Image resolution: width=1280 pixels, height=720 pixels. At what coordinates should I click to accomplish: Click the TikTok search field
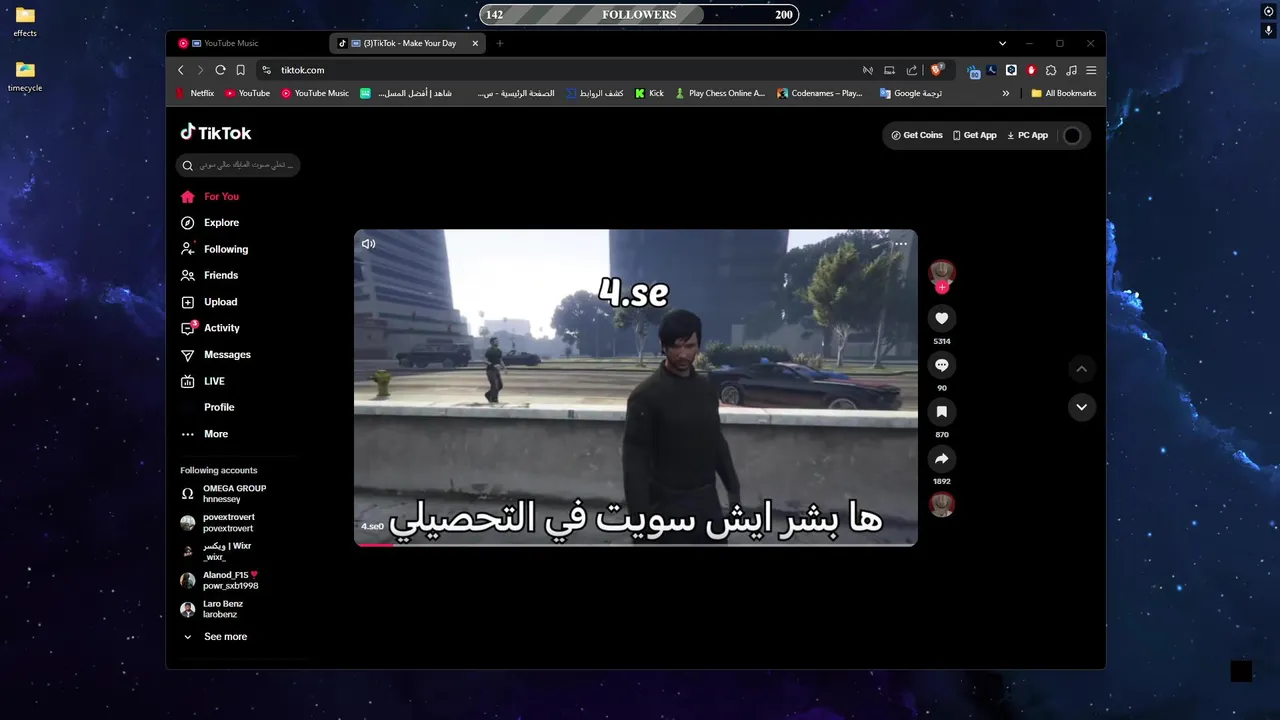238,165
